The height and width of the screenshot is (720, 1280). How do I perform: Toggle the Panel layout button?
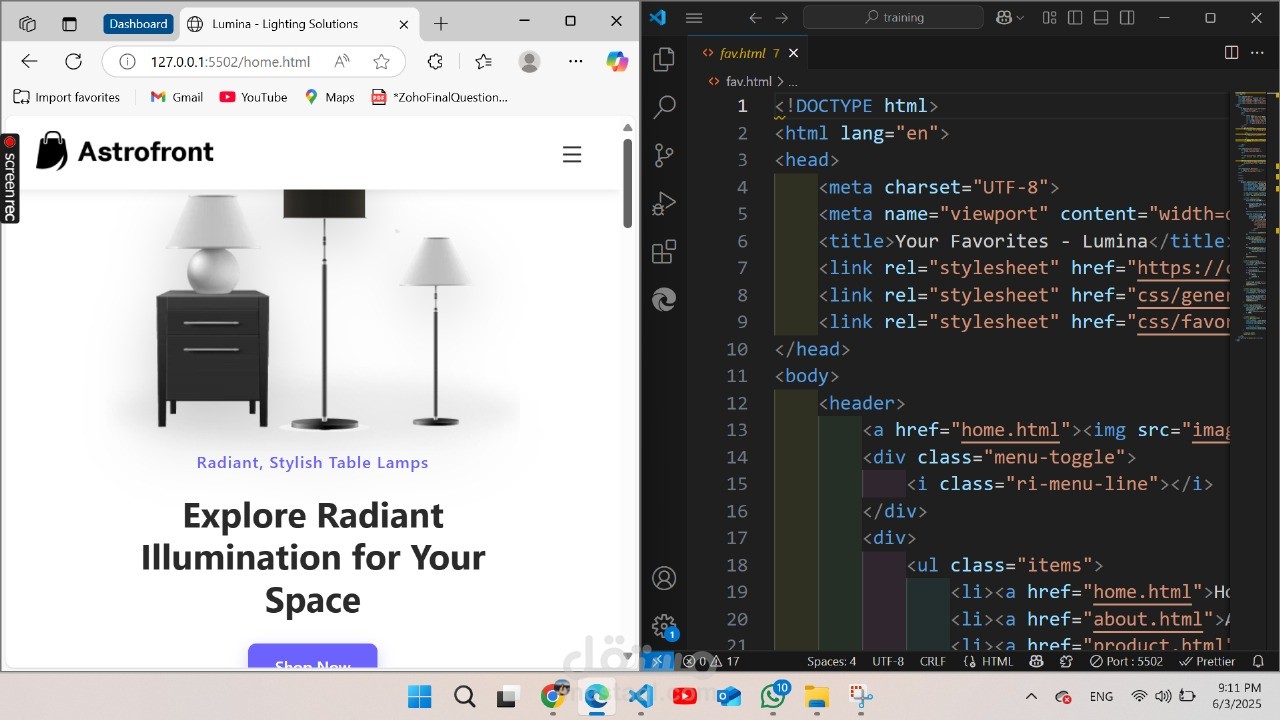coord(1101,17)
